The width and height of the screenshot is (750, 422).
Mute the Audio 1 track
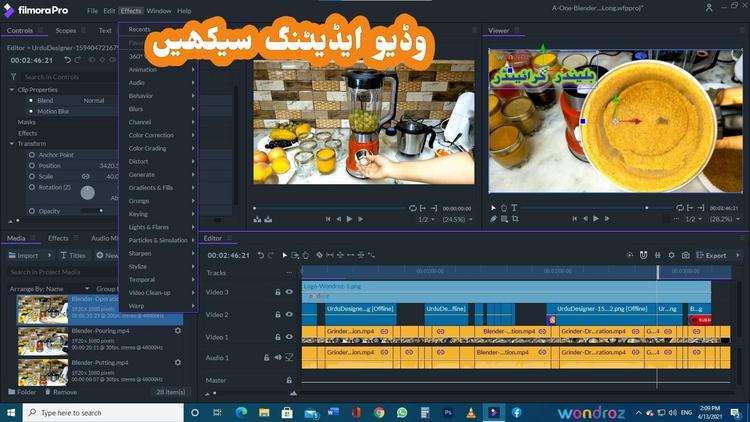(278, 357)
